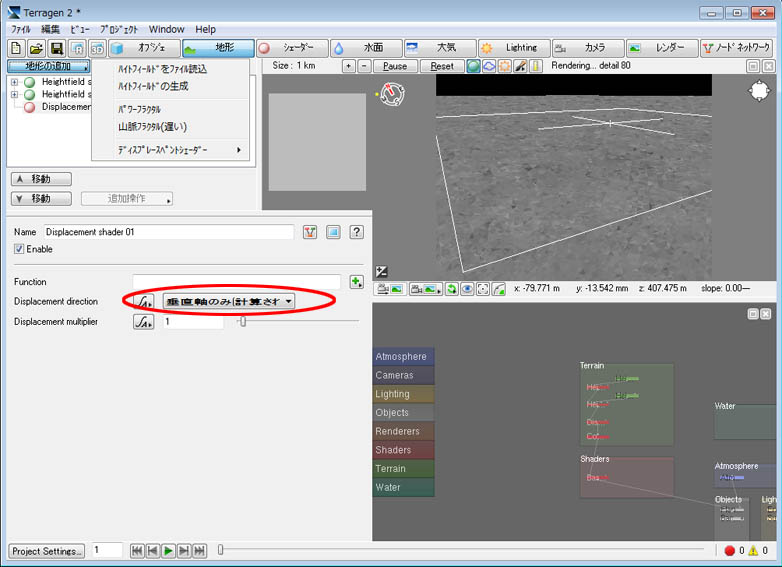The height and width of the screenshot is (567, 782).
Task: Click the blue preview window icon beside Name
Action: [333, 232]
